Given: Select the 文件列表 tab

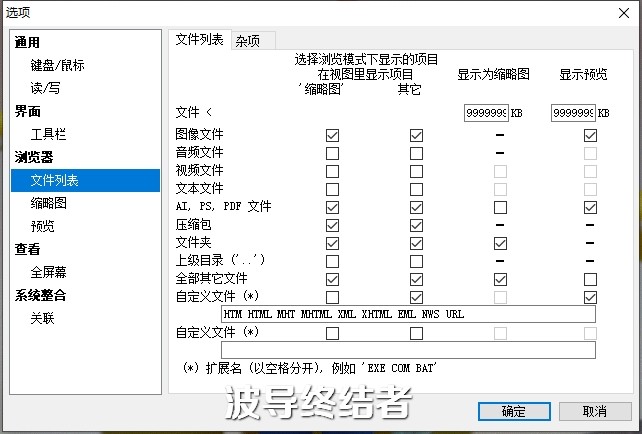Looking at the screenshot, I should pos(200,40).
